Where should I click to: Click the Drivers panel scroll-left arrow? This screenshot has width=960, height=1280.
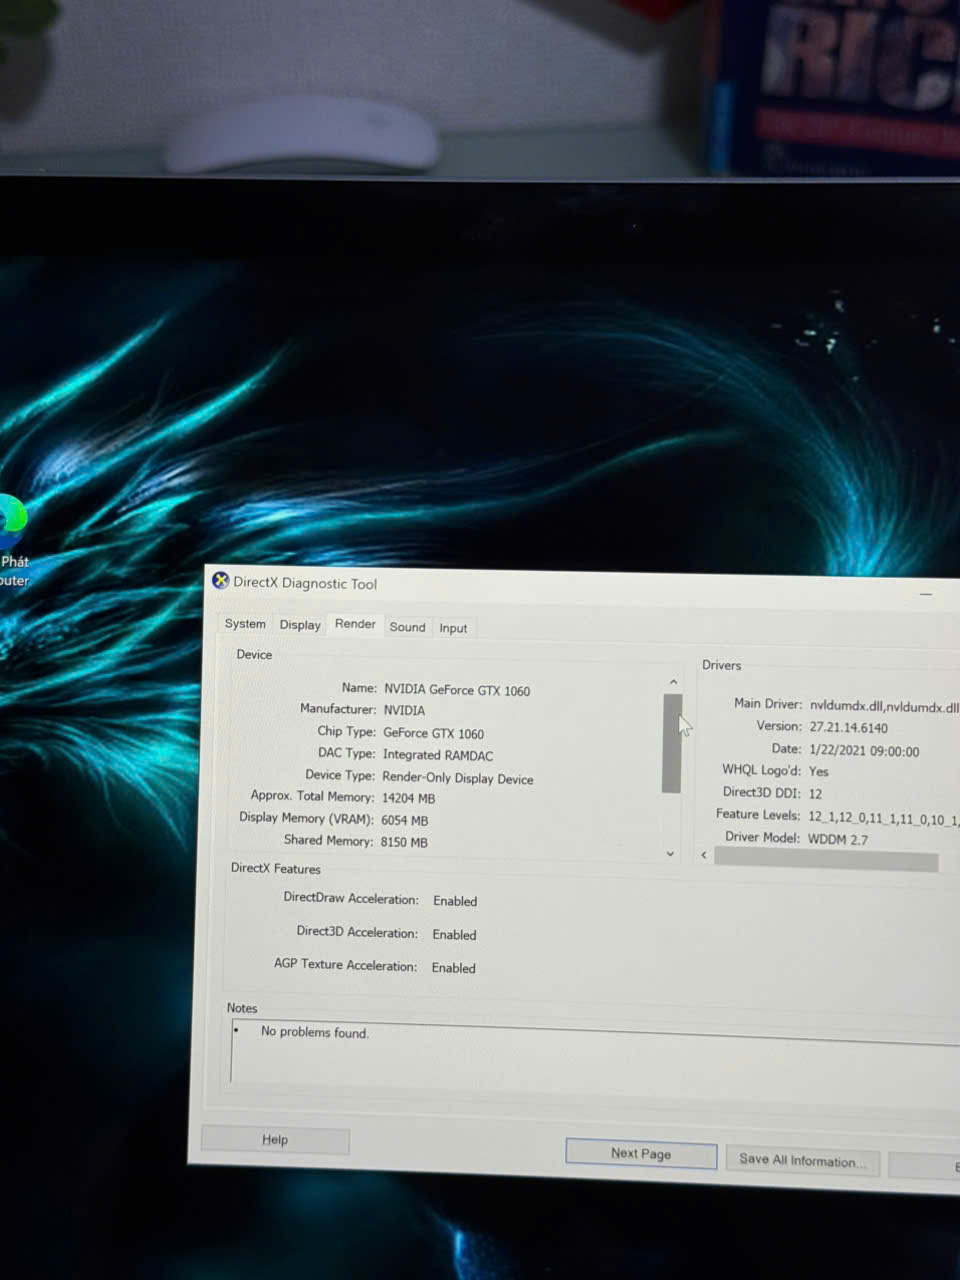pyautogui.click(x=705, y=855)
